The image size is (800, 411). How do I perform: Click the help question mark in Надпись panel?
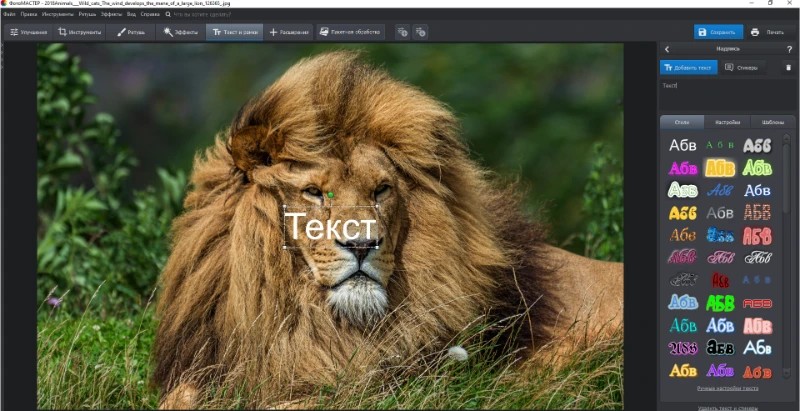click(789, 49)
